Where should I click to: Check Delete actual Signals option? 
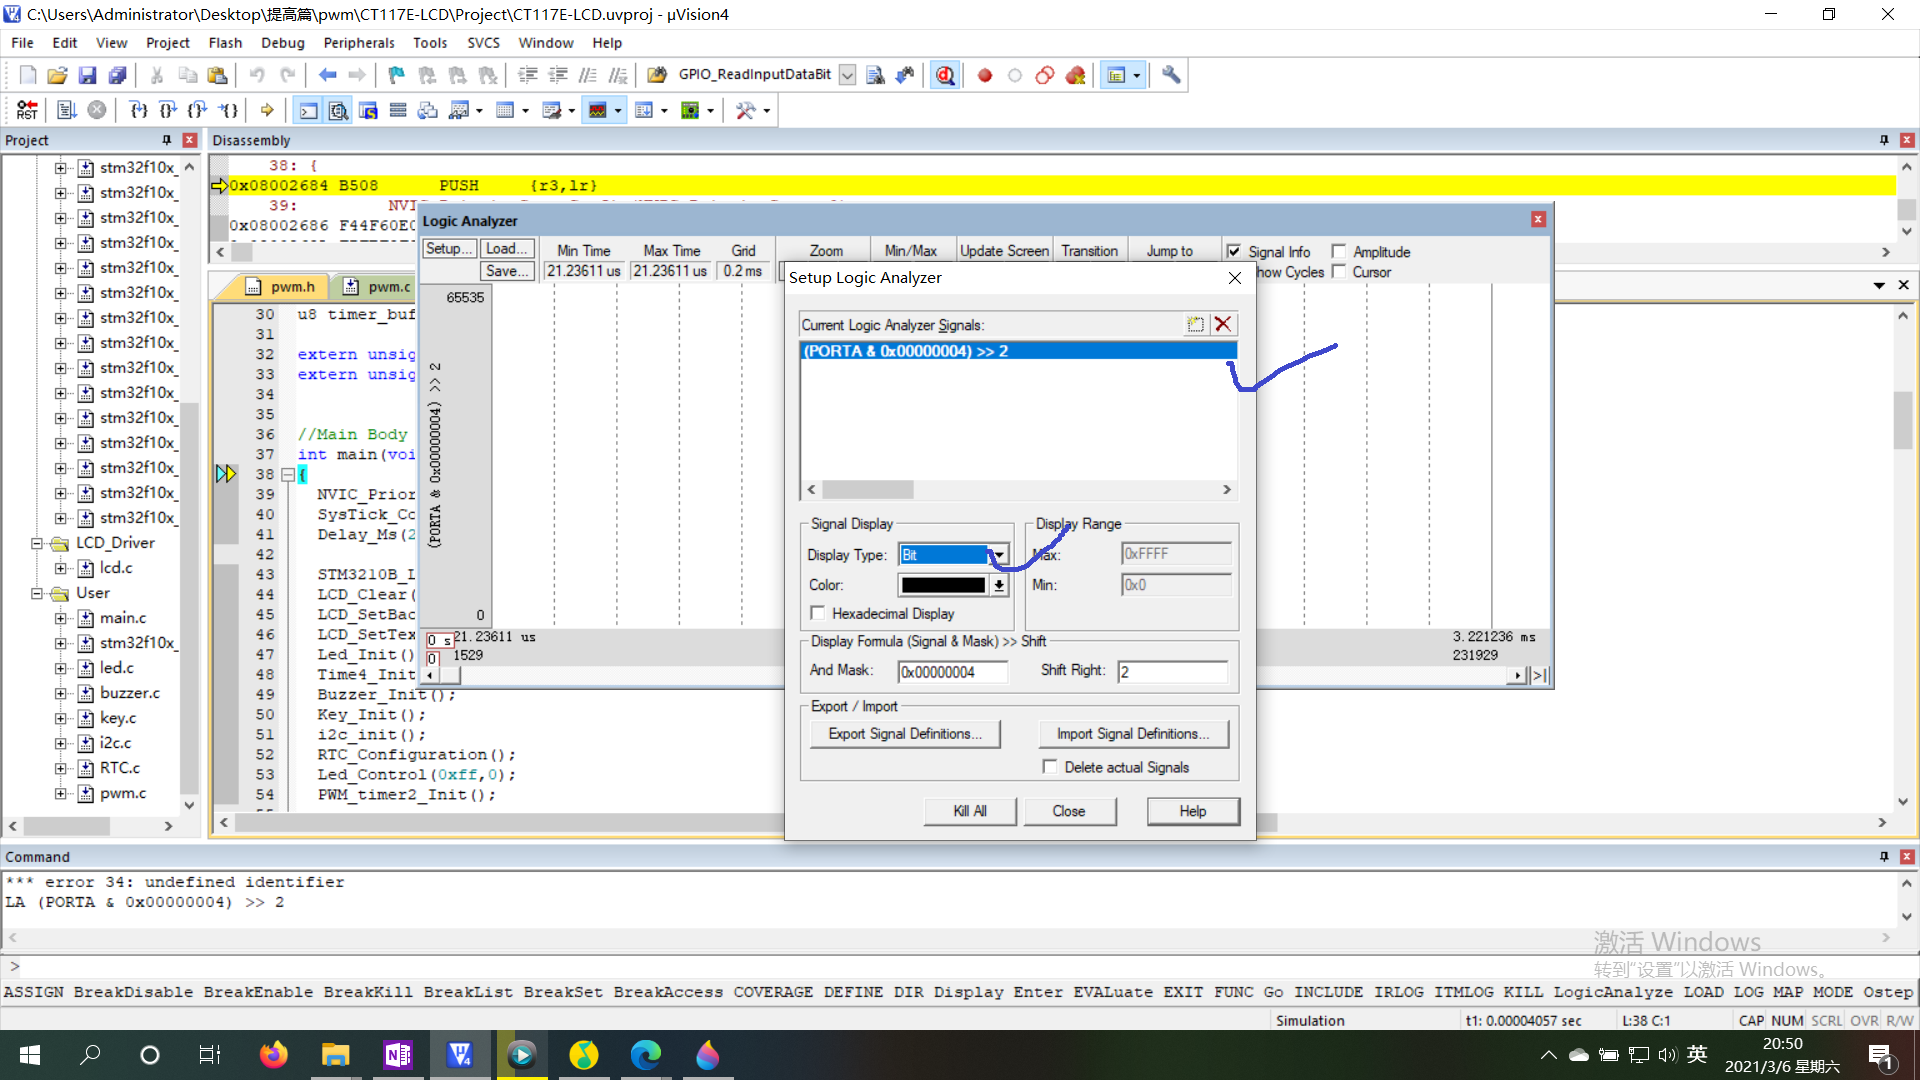(1049, 767)
